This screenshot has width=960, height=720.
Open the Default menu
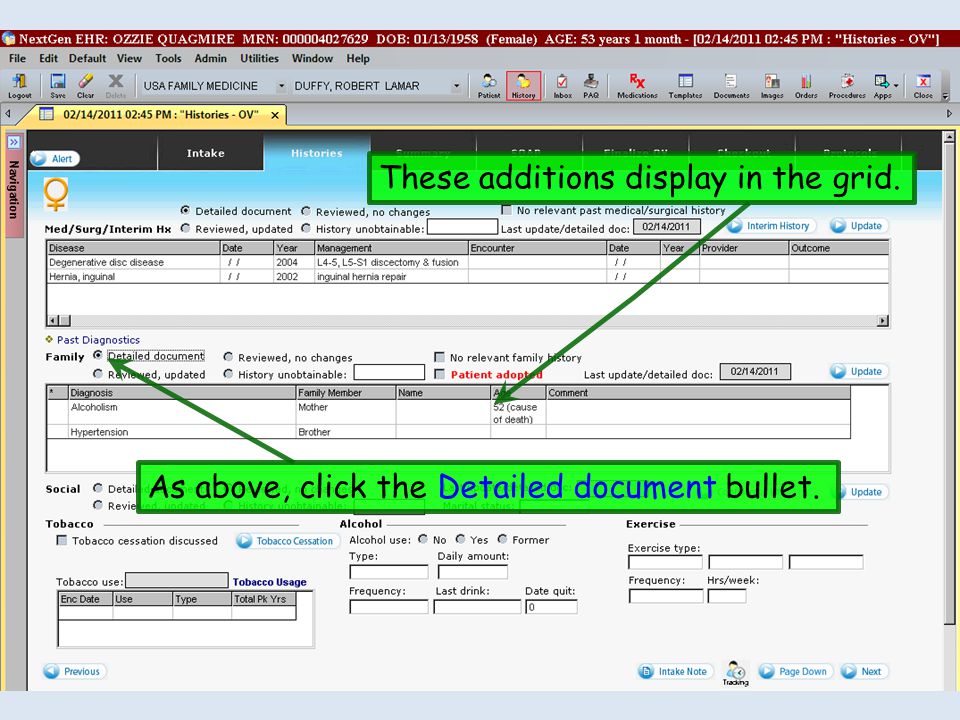(87, 58)
